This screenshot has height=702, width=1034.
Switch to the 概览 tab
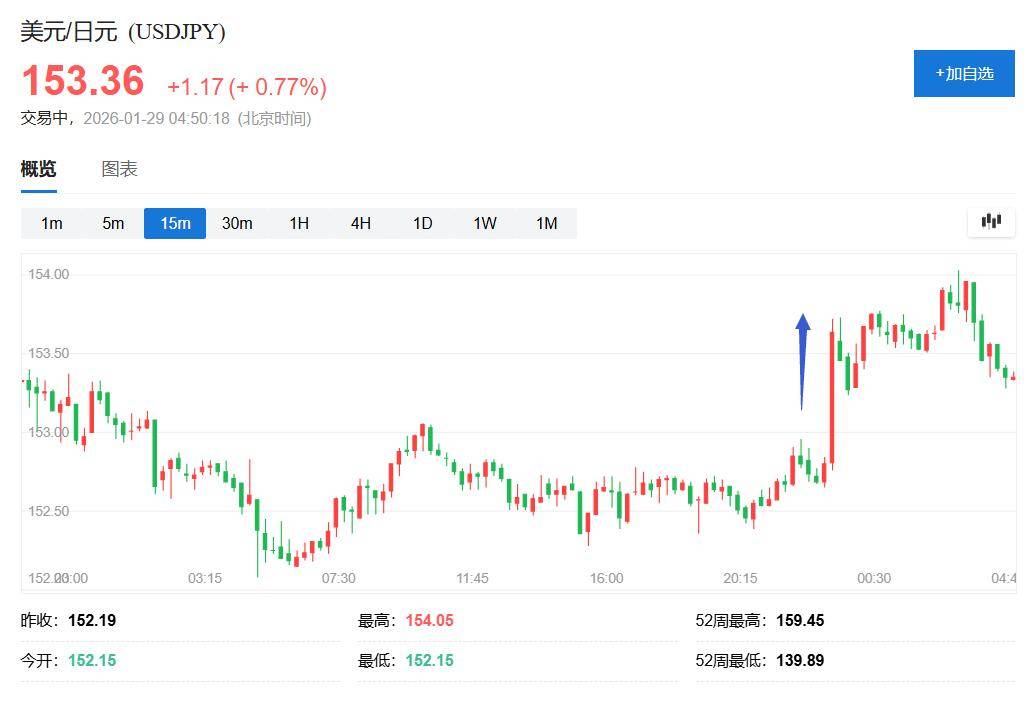pyautogui.click(x=39, y=169)
